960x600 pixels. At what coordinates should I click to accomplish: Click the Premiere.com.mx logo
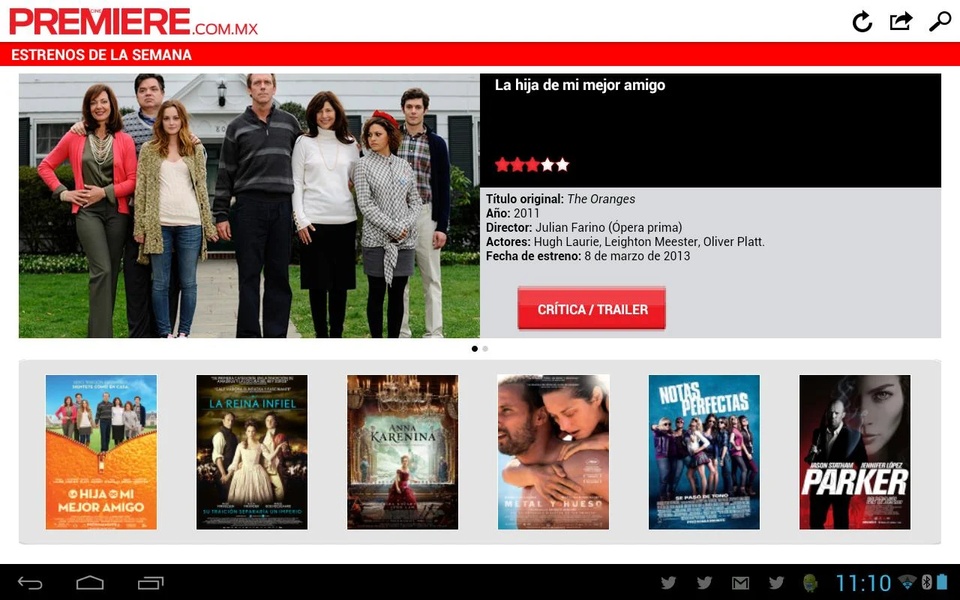click(133, 22)
